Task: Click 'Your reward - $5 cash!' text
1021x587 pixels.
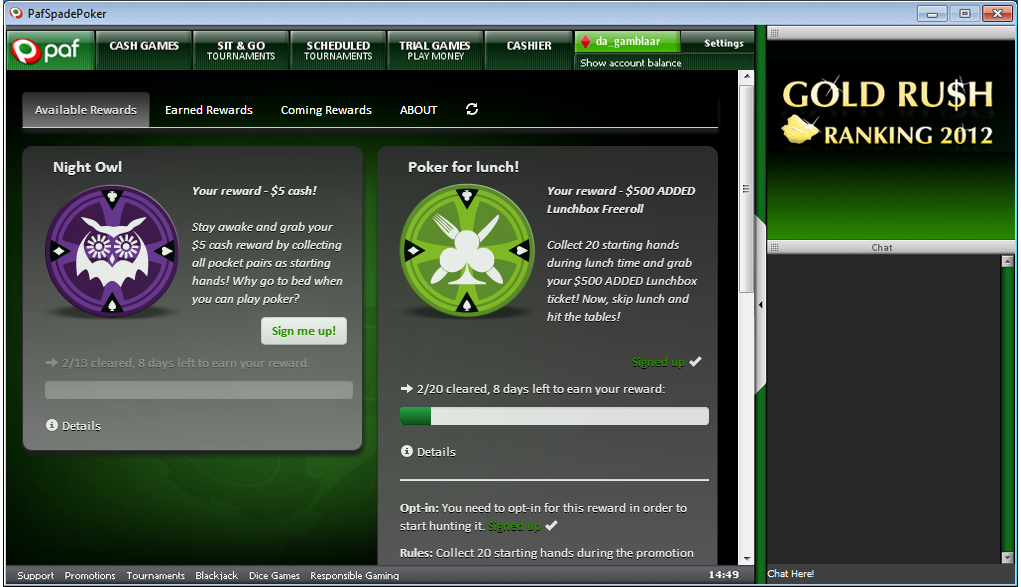Action: (x=254, y=191)
